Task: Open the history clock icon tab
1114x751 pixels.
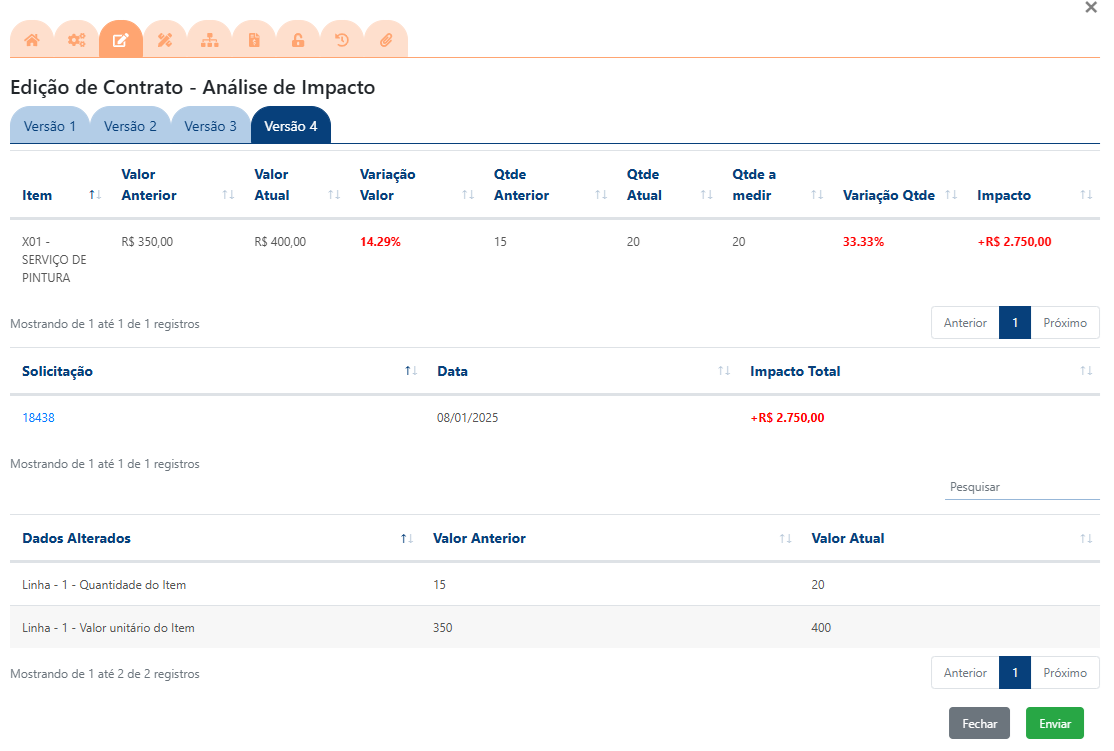Action: pyautogui.click(x=342, y=40)
